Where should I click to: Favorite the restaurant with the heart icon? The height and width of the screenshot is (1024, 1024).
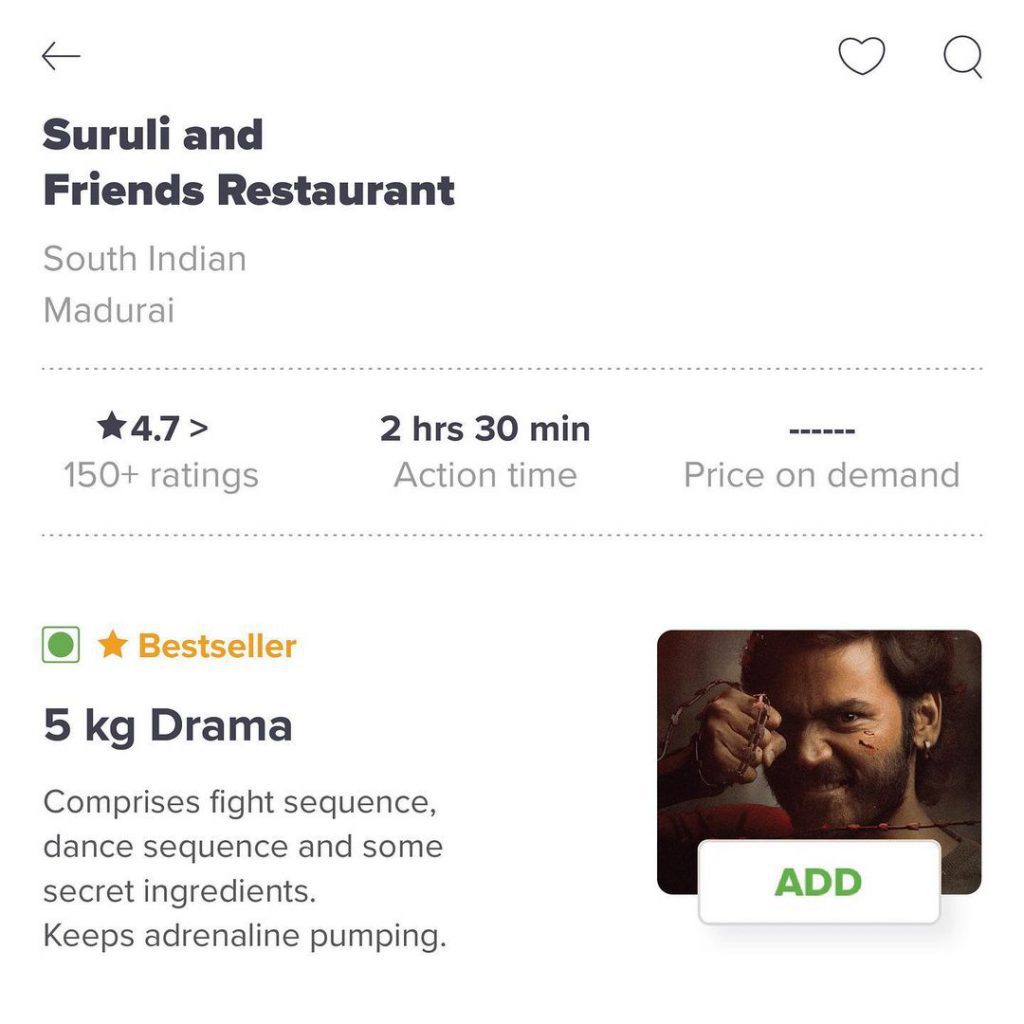pyautogui.click(x=861, y=56)
